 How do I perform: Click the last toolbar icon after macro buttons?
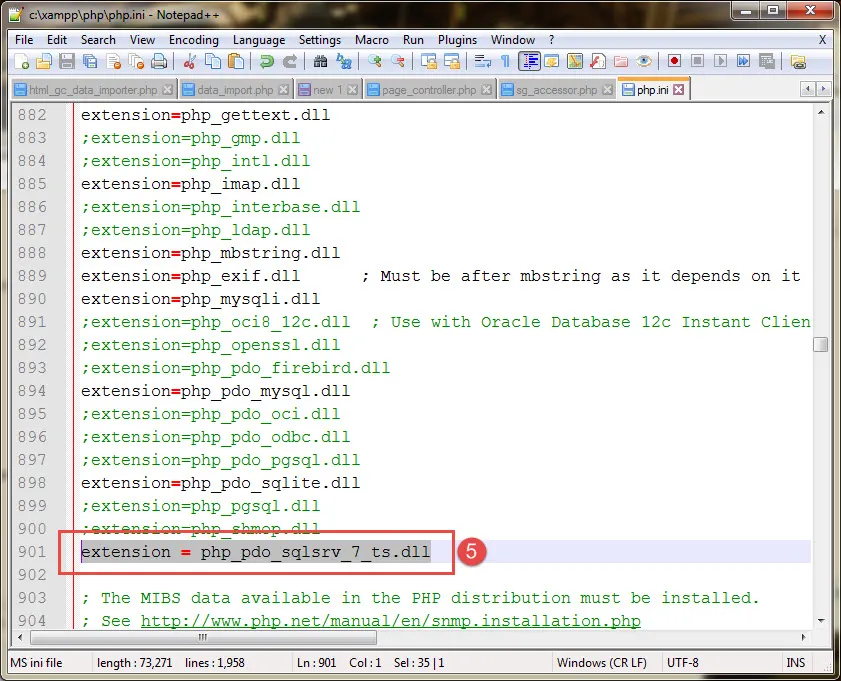pyautogui.click(x=798, y=62)
